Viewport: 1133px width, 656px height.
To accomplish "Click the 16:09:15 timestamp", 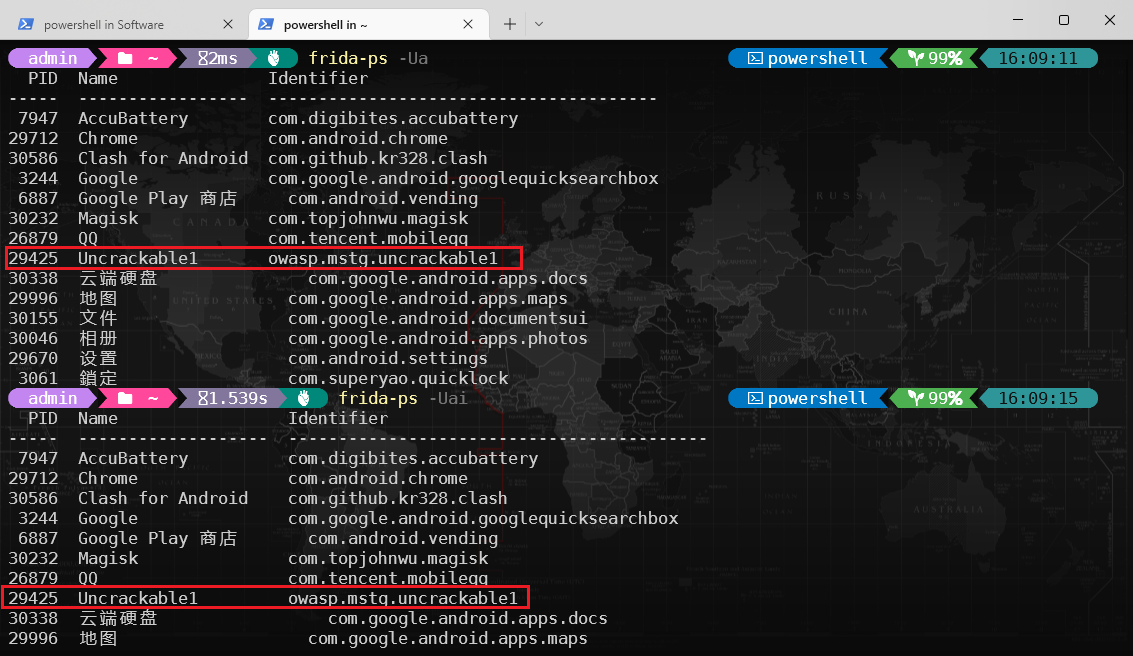I will pyautogui.click(x=1038, y=398).
